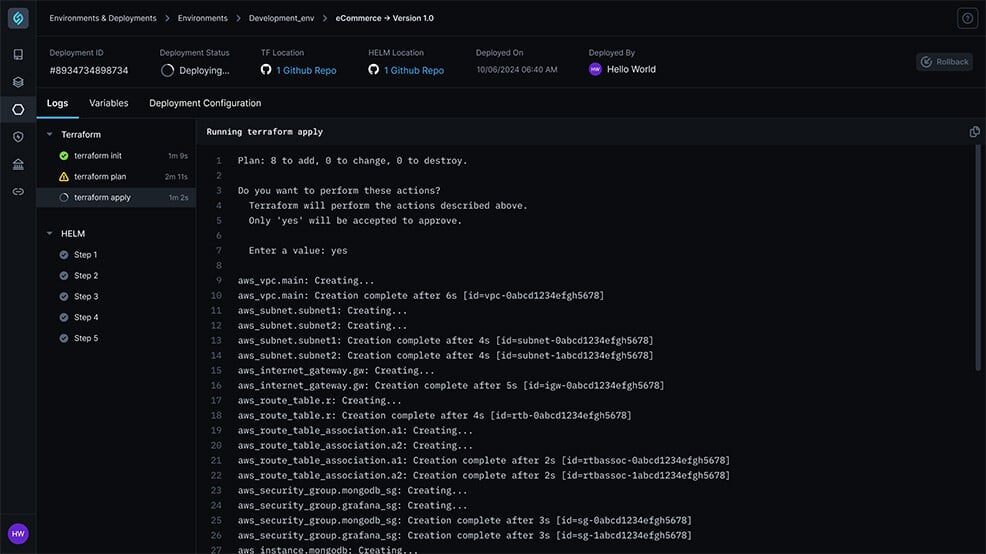Click log line 'Plan: 8 to add'
This screenshot has width=986, height=554.
pyautogui.click(x=352, y=161)
